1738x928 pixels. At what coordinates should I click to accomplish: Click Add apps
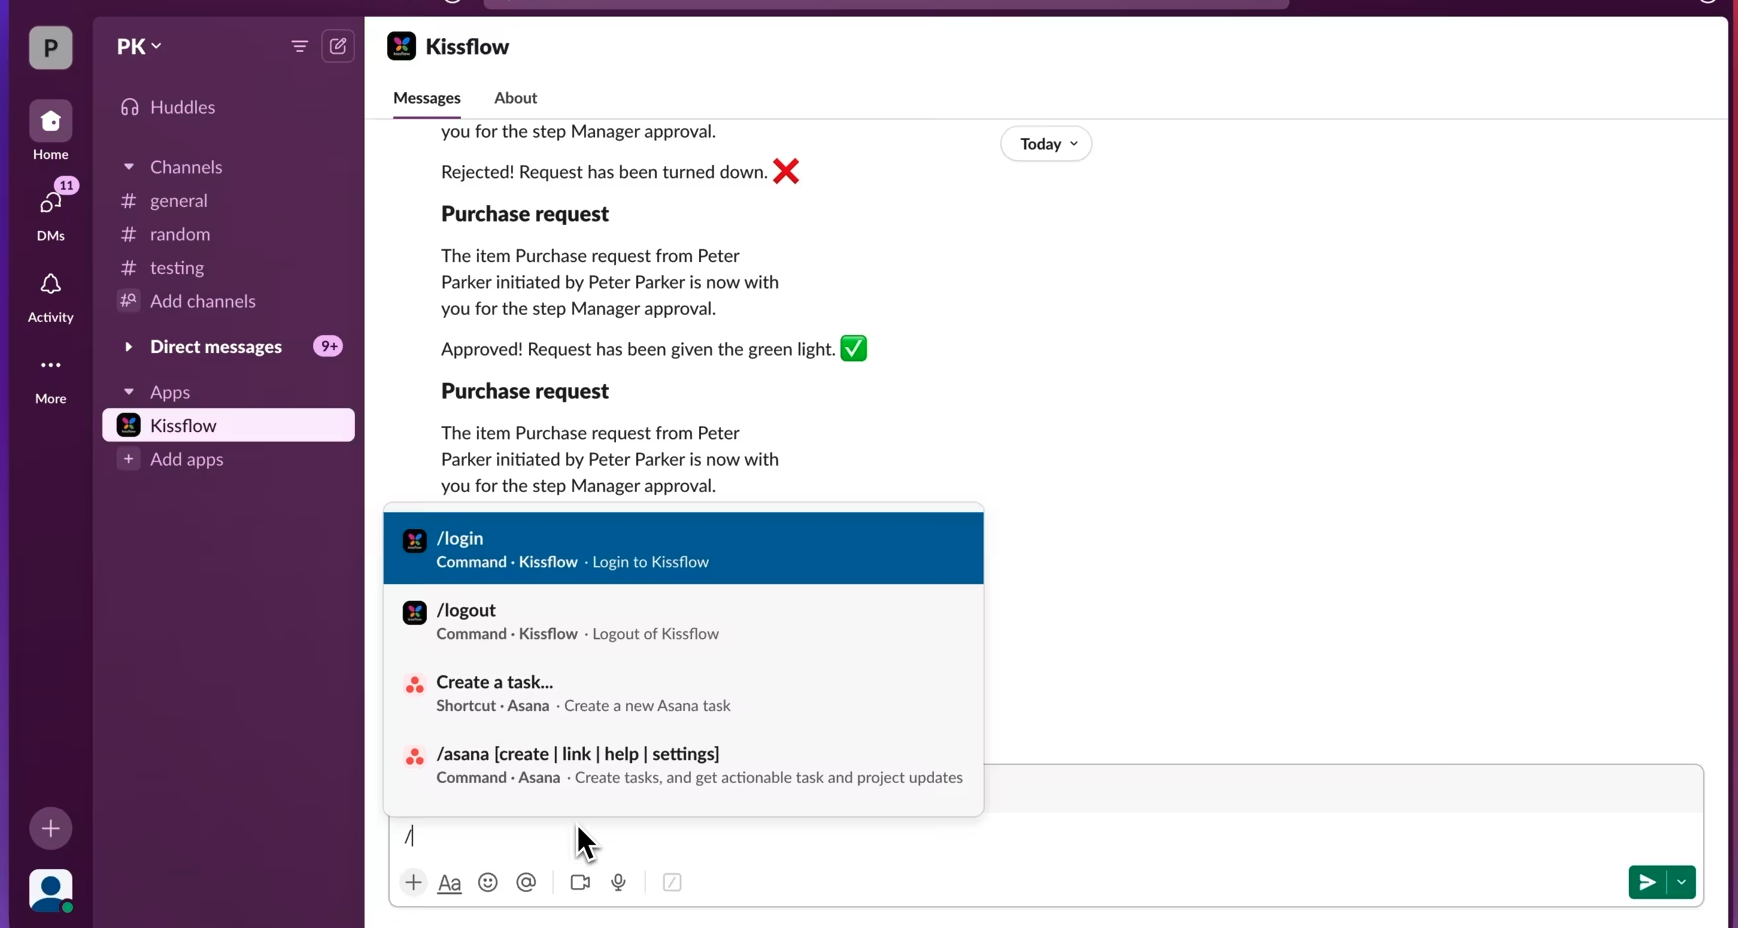pos(228,459)
